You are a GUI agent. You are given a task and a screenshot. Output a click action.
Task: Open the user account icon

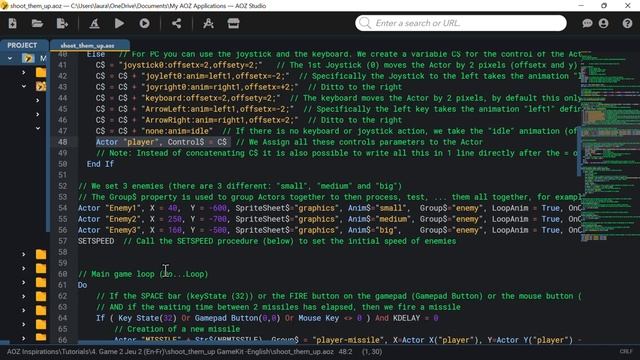point(603,23)
